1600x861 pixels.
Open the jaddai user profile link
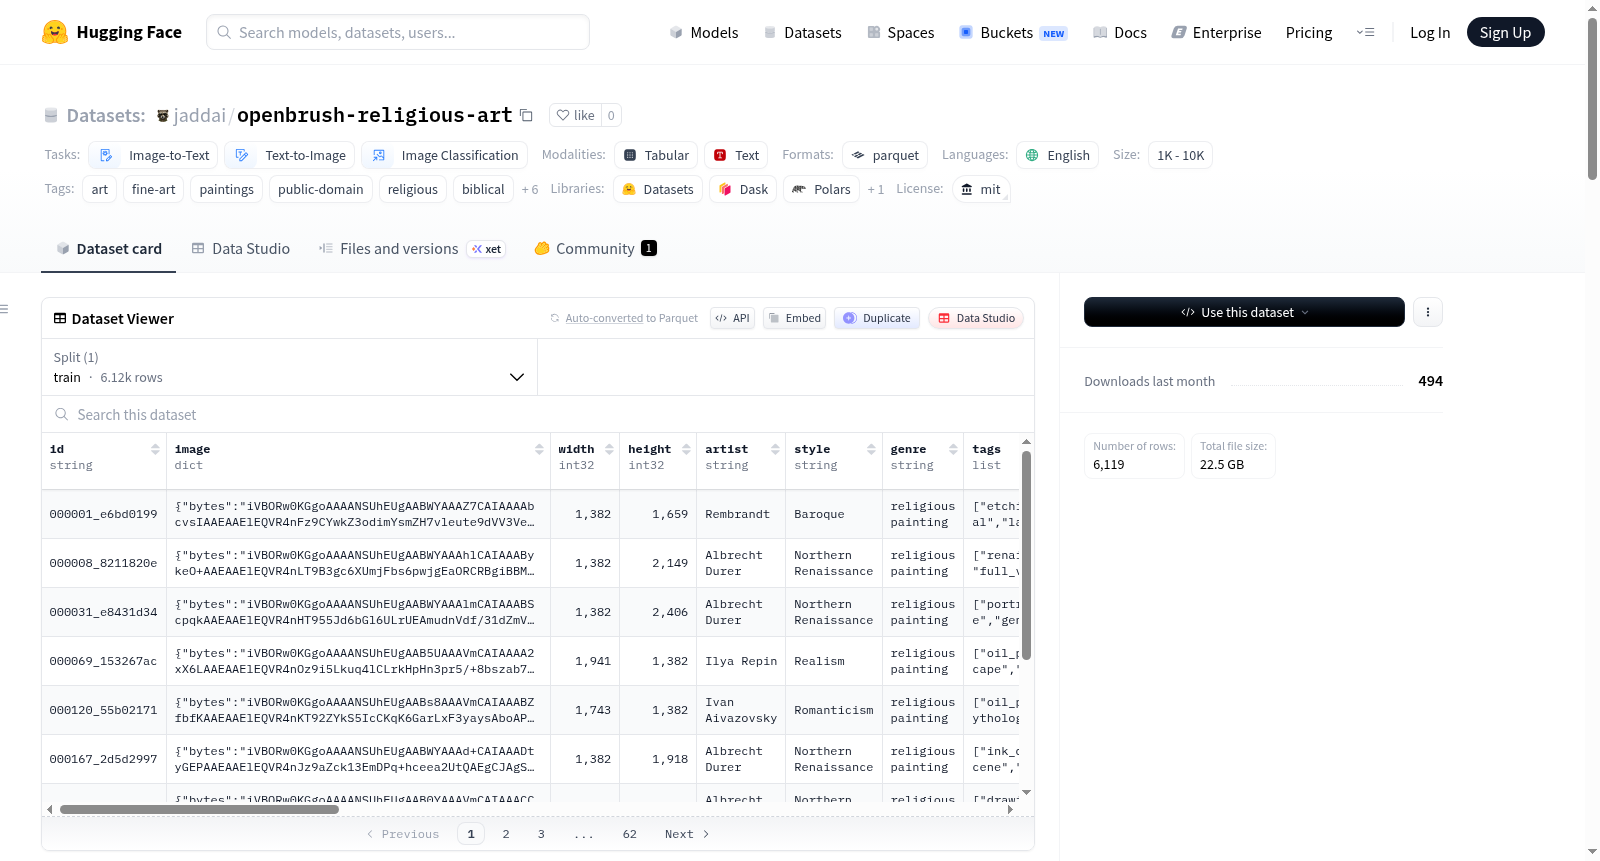[200, 115]
